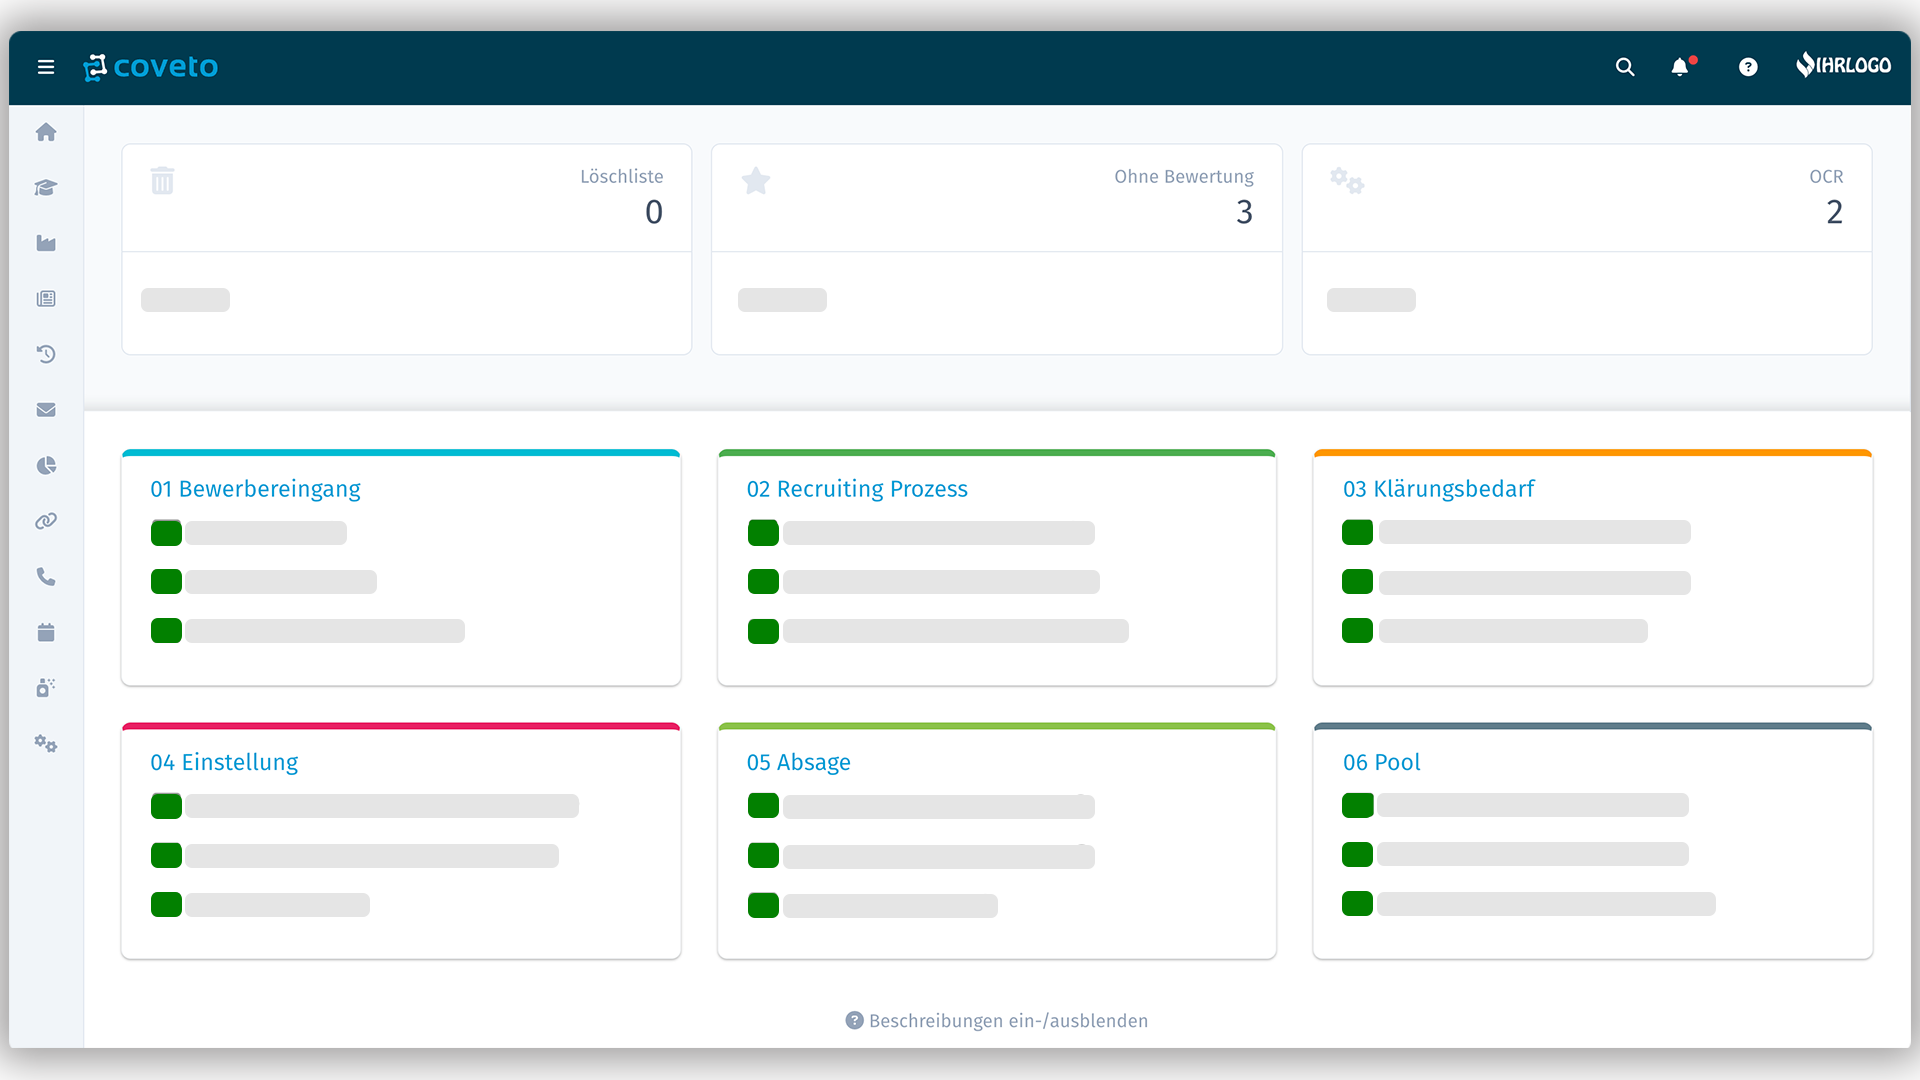Open the phone icon in the sidebar
The height and width of the screenshot is (1080, 1920).
46,576
